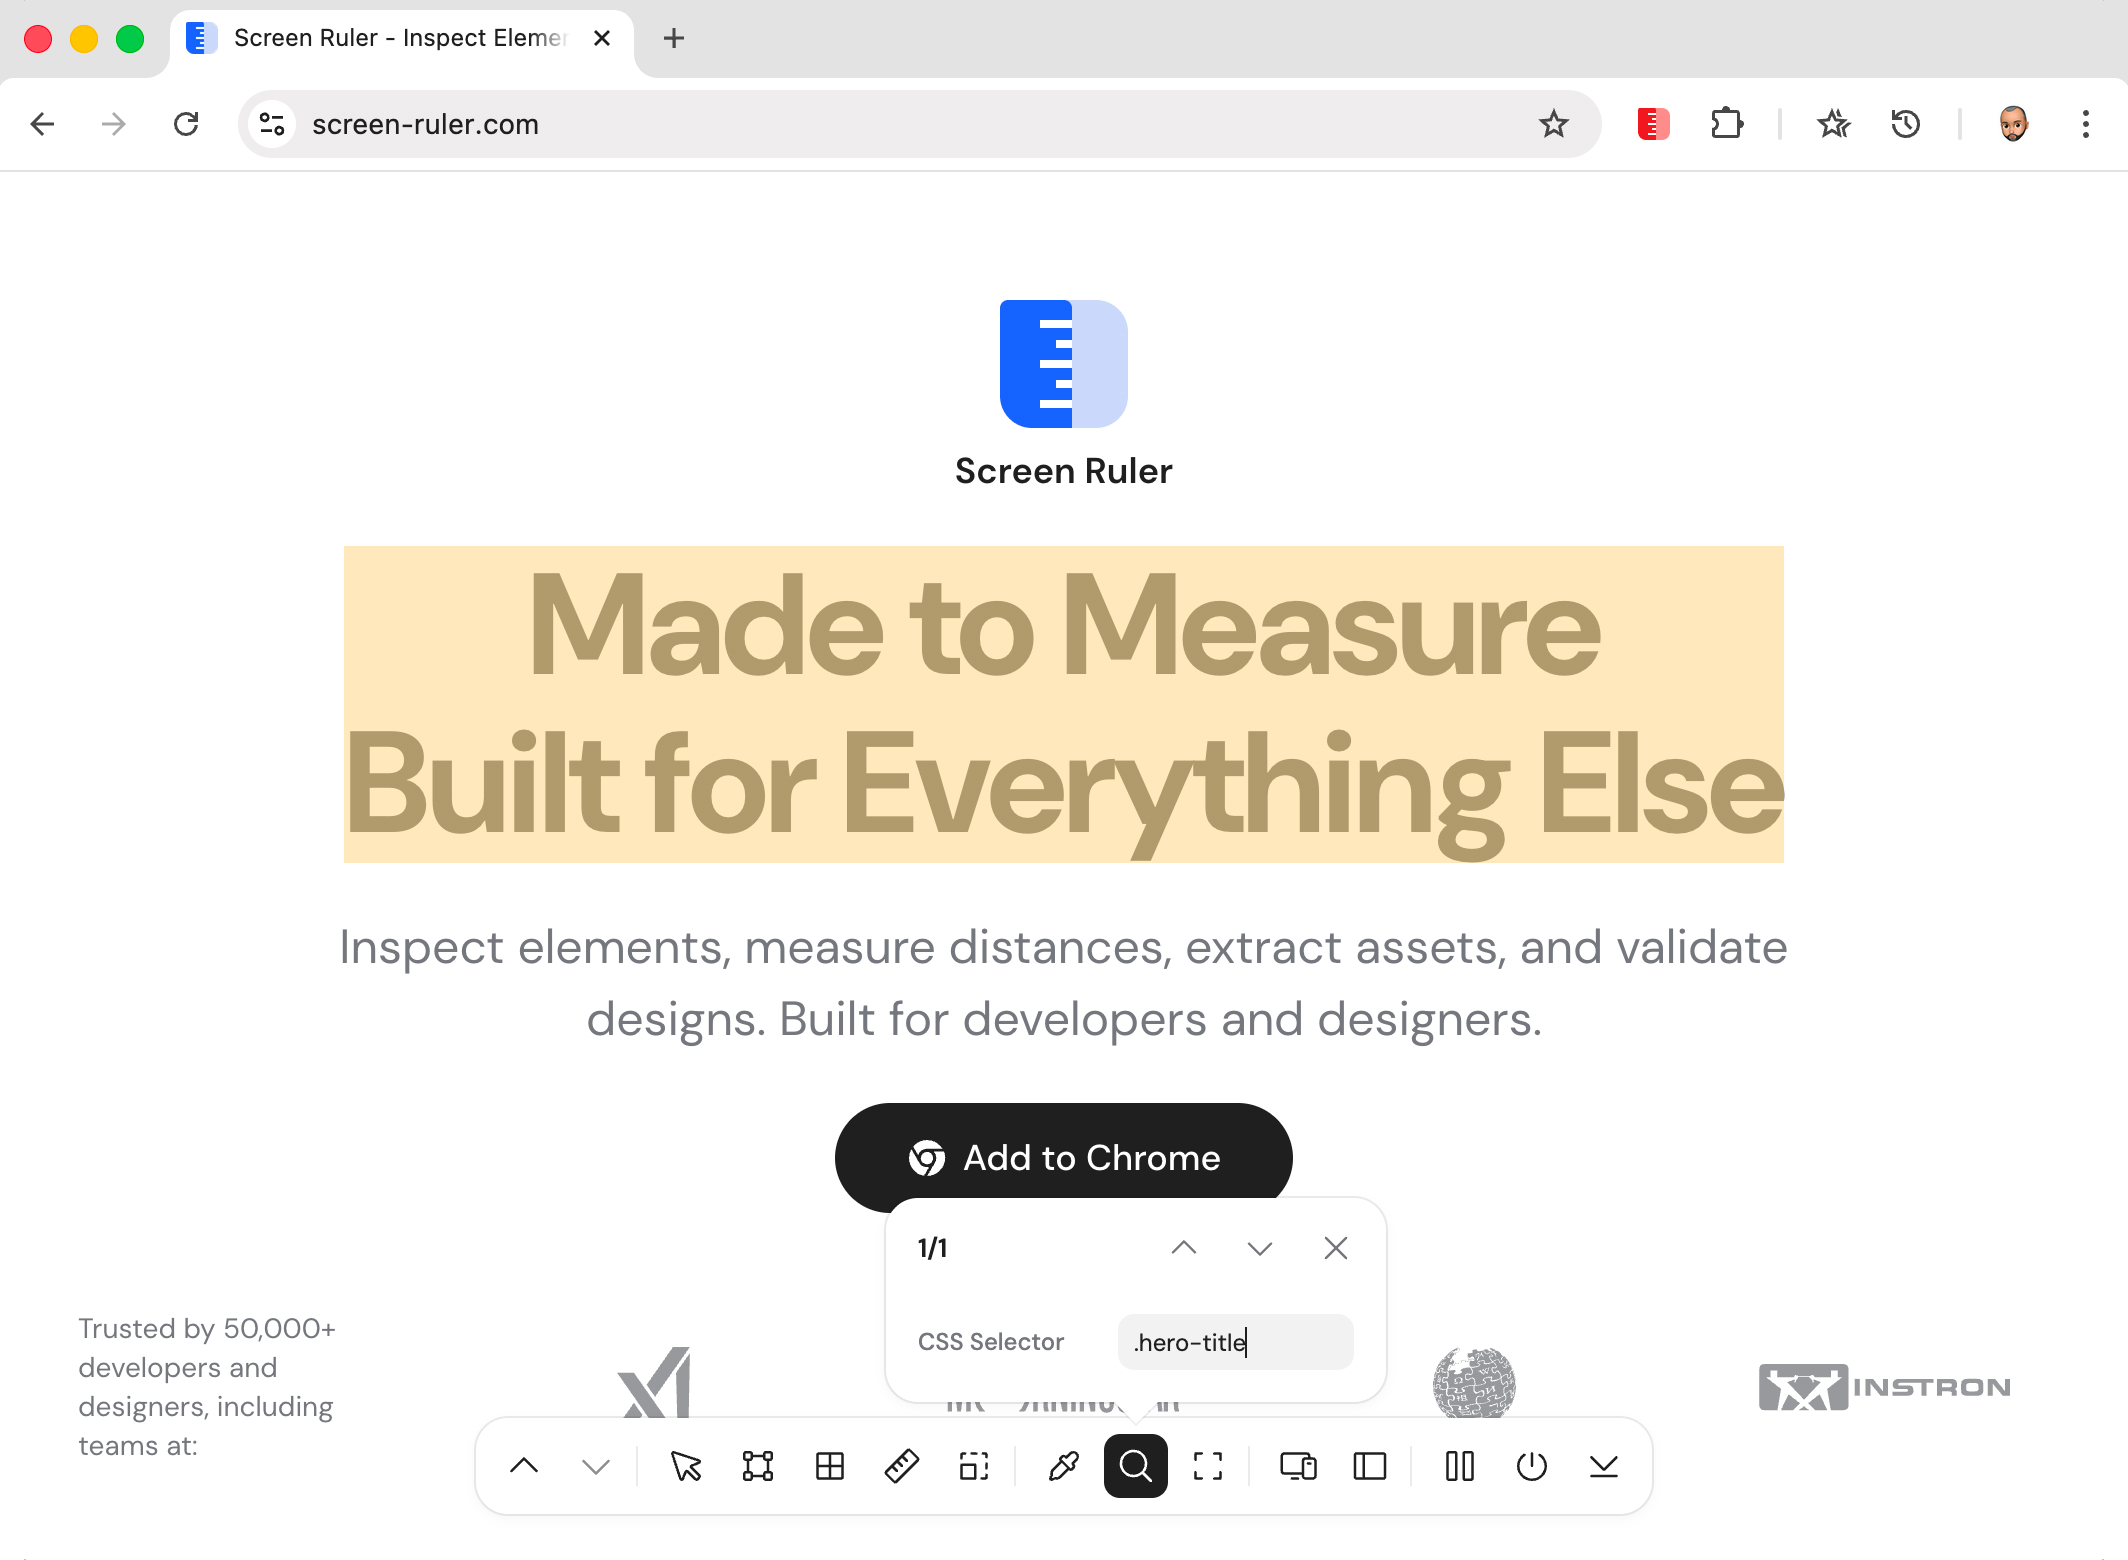Bookmark this page with the star icon
Image resolution: width=2128 pixels, height=1560 pixels.
pos(1553,124)
